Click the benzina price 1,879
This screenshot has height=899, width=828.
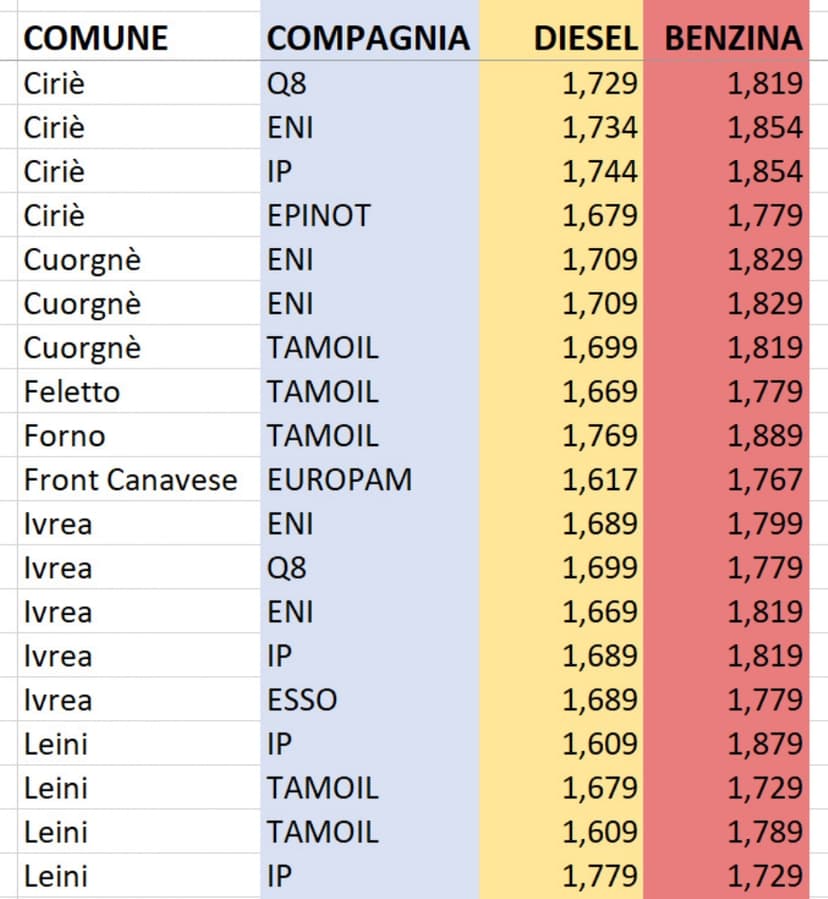765,744
